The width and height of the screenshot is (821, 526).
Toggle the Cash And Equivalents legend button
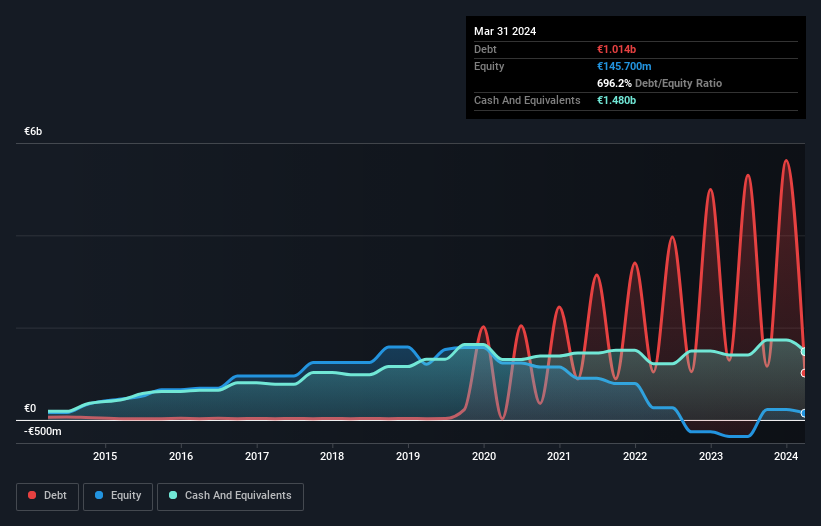coord(230,496)
